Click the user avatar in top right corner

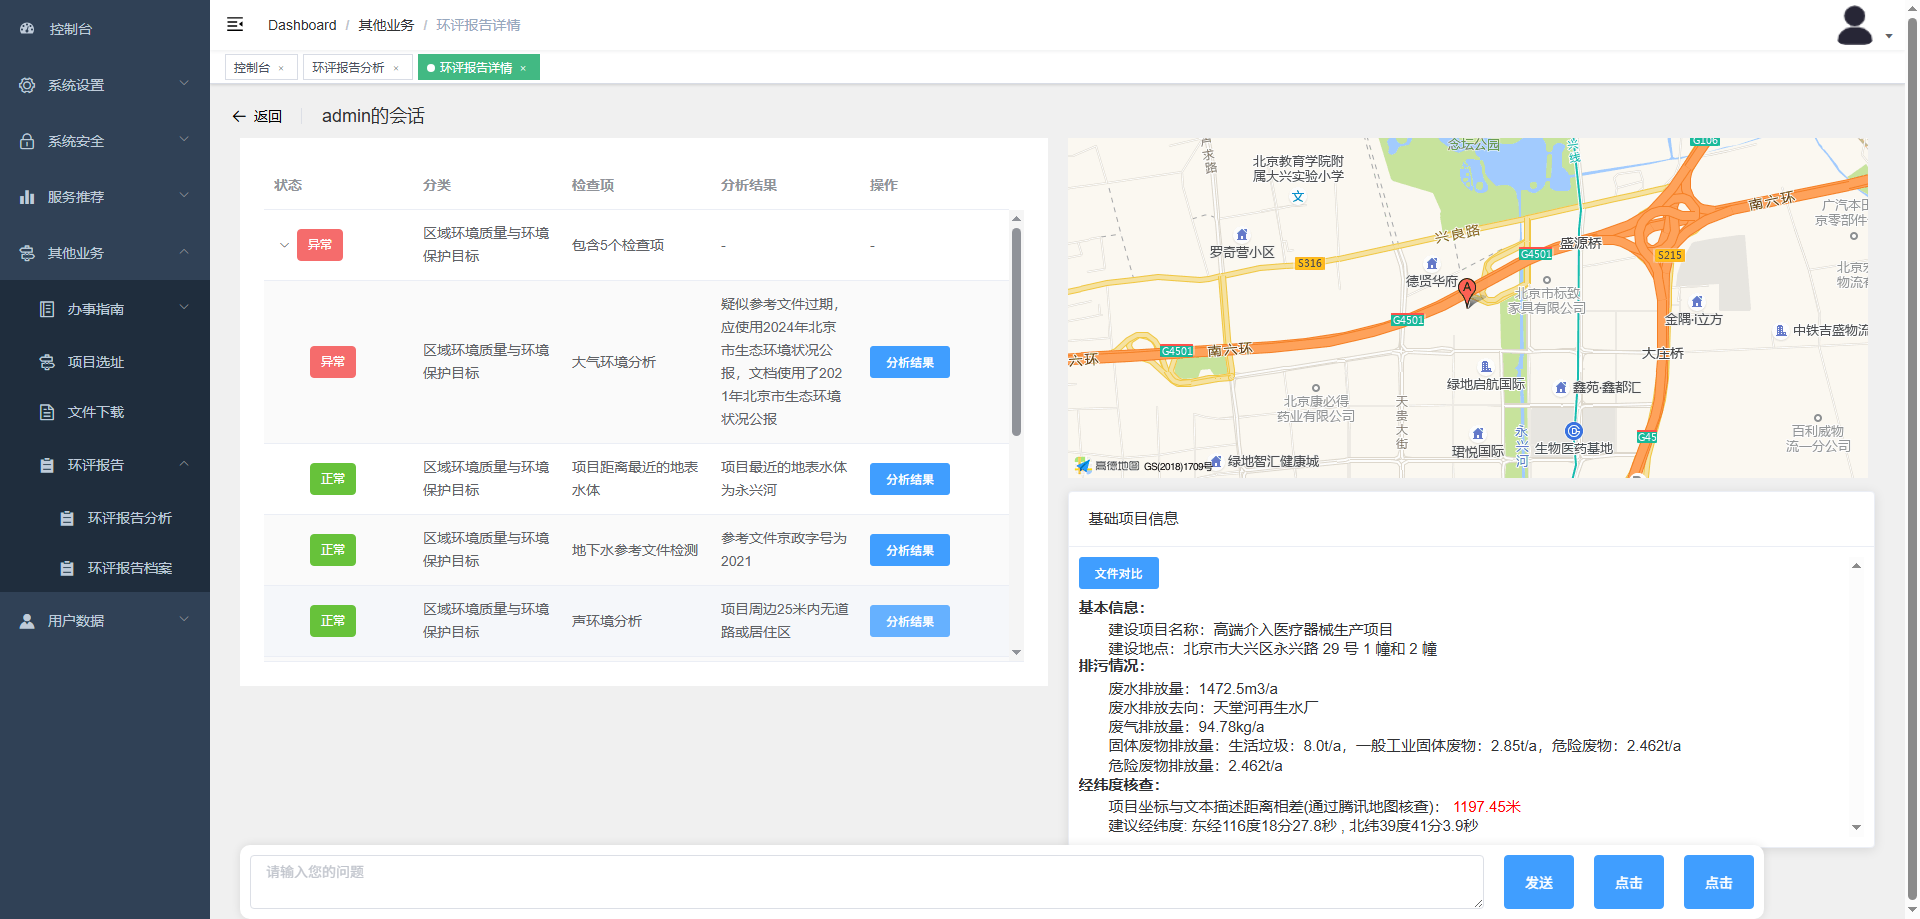[1854, 25]
